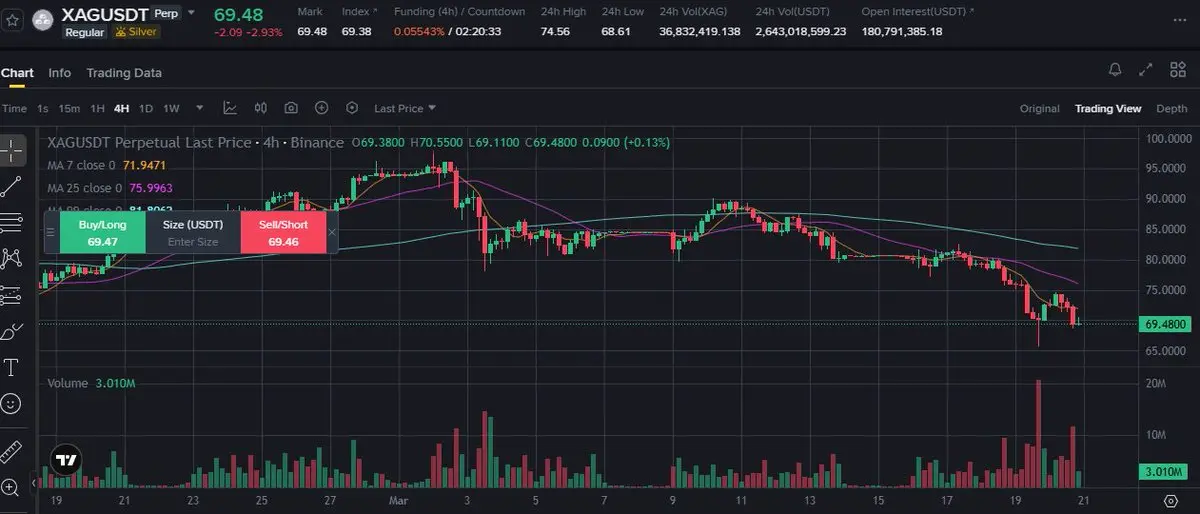Open the Trading Data tab
Image resolution: width=1200 pixels, height=514 pixels.
124,73
